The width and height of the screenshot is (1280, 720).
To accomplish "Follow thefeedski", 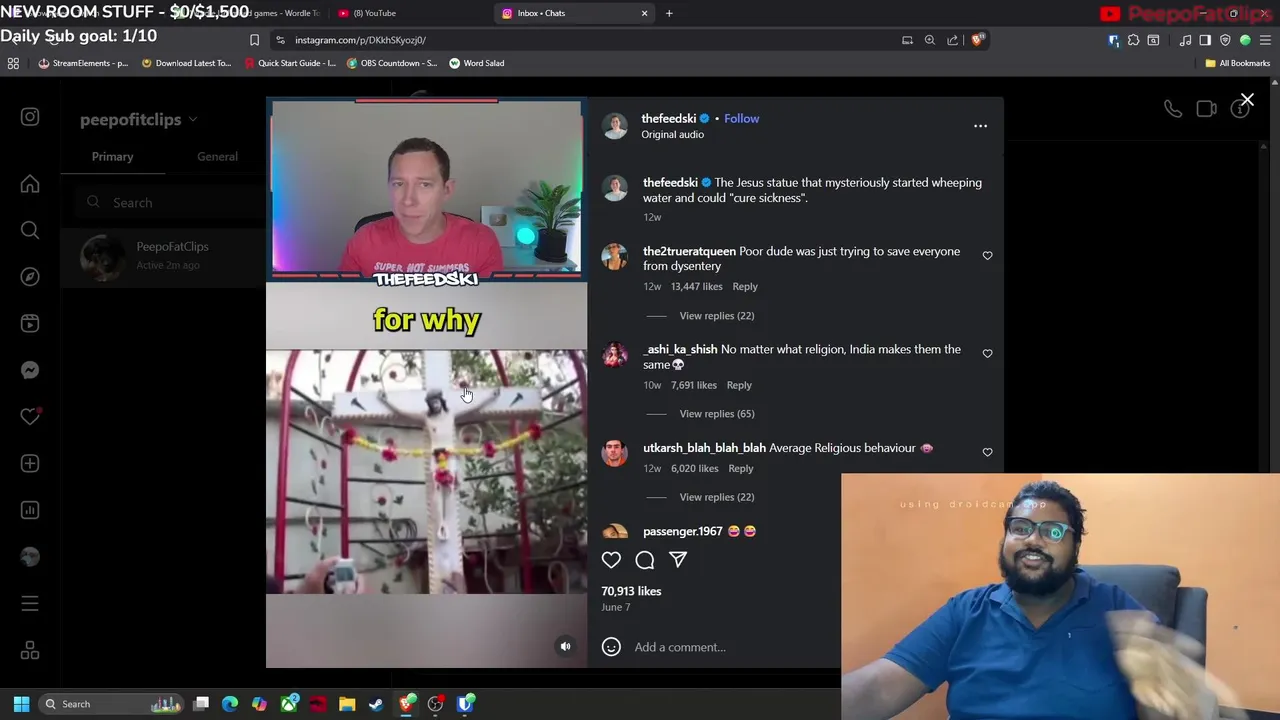I will [x=741, y=118].
